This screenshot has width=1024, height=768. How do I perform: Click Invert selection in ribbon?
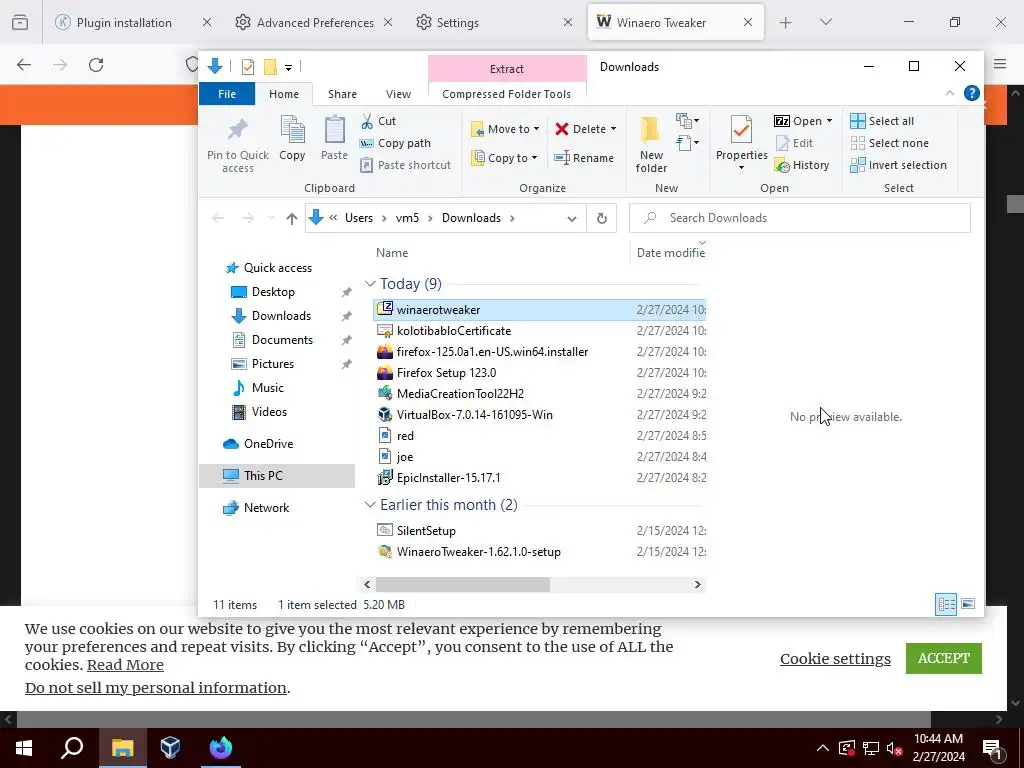coord(899,165)
